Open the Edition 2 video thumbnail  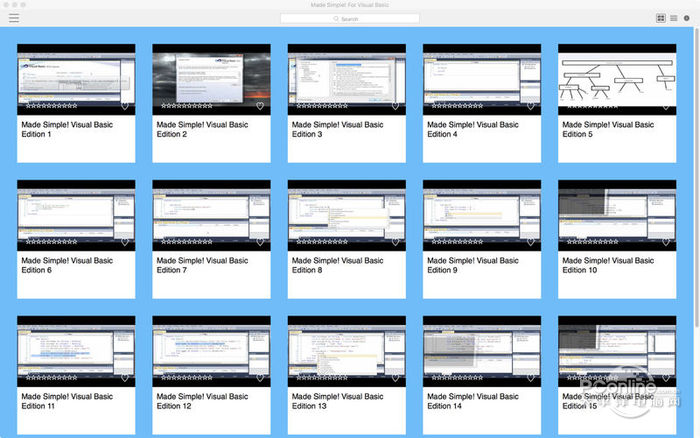(x=211, y=78)
